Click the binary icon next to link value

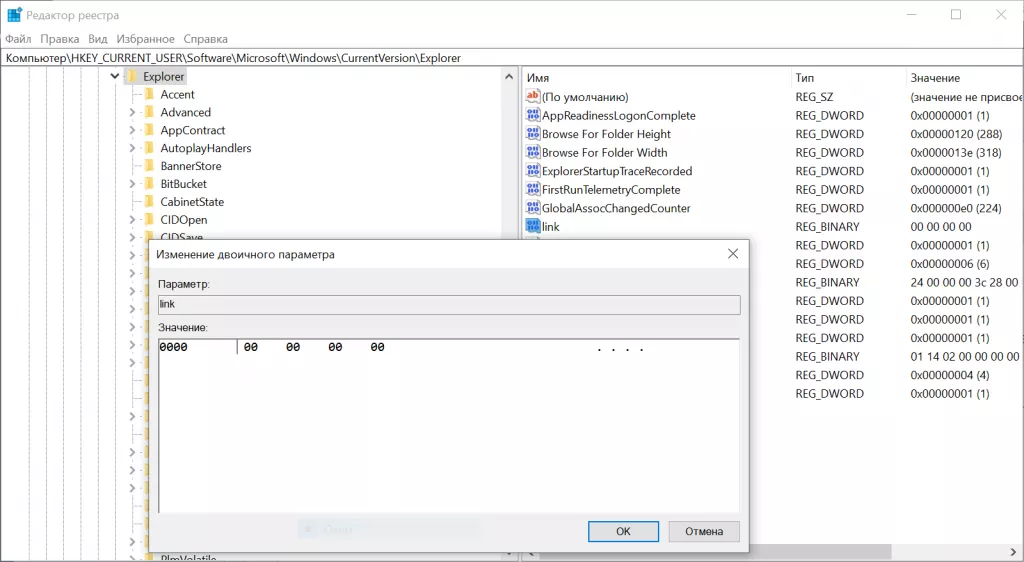pos(532,227)
